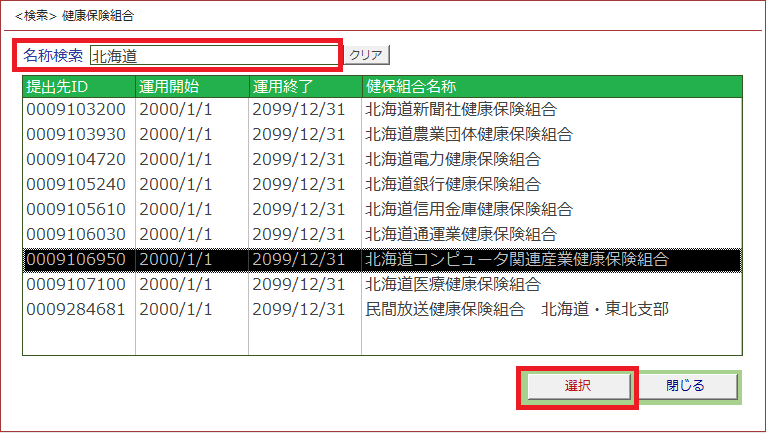Select the 北海道信用金庫健康保険組合 row
Screen dimensions: 766x433
pyautogui.click(x=468, y=209)
